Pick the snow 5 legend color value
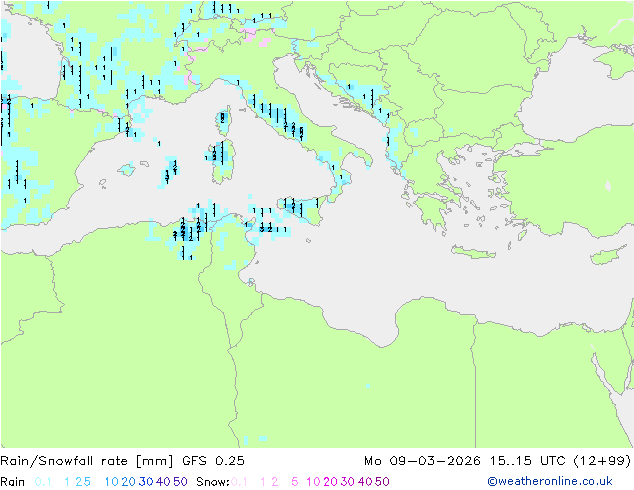 pos(295,482)
